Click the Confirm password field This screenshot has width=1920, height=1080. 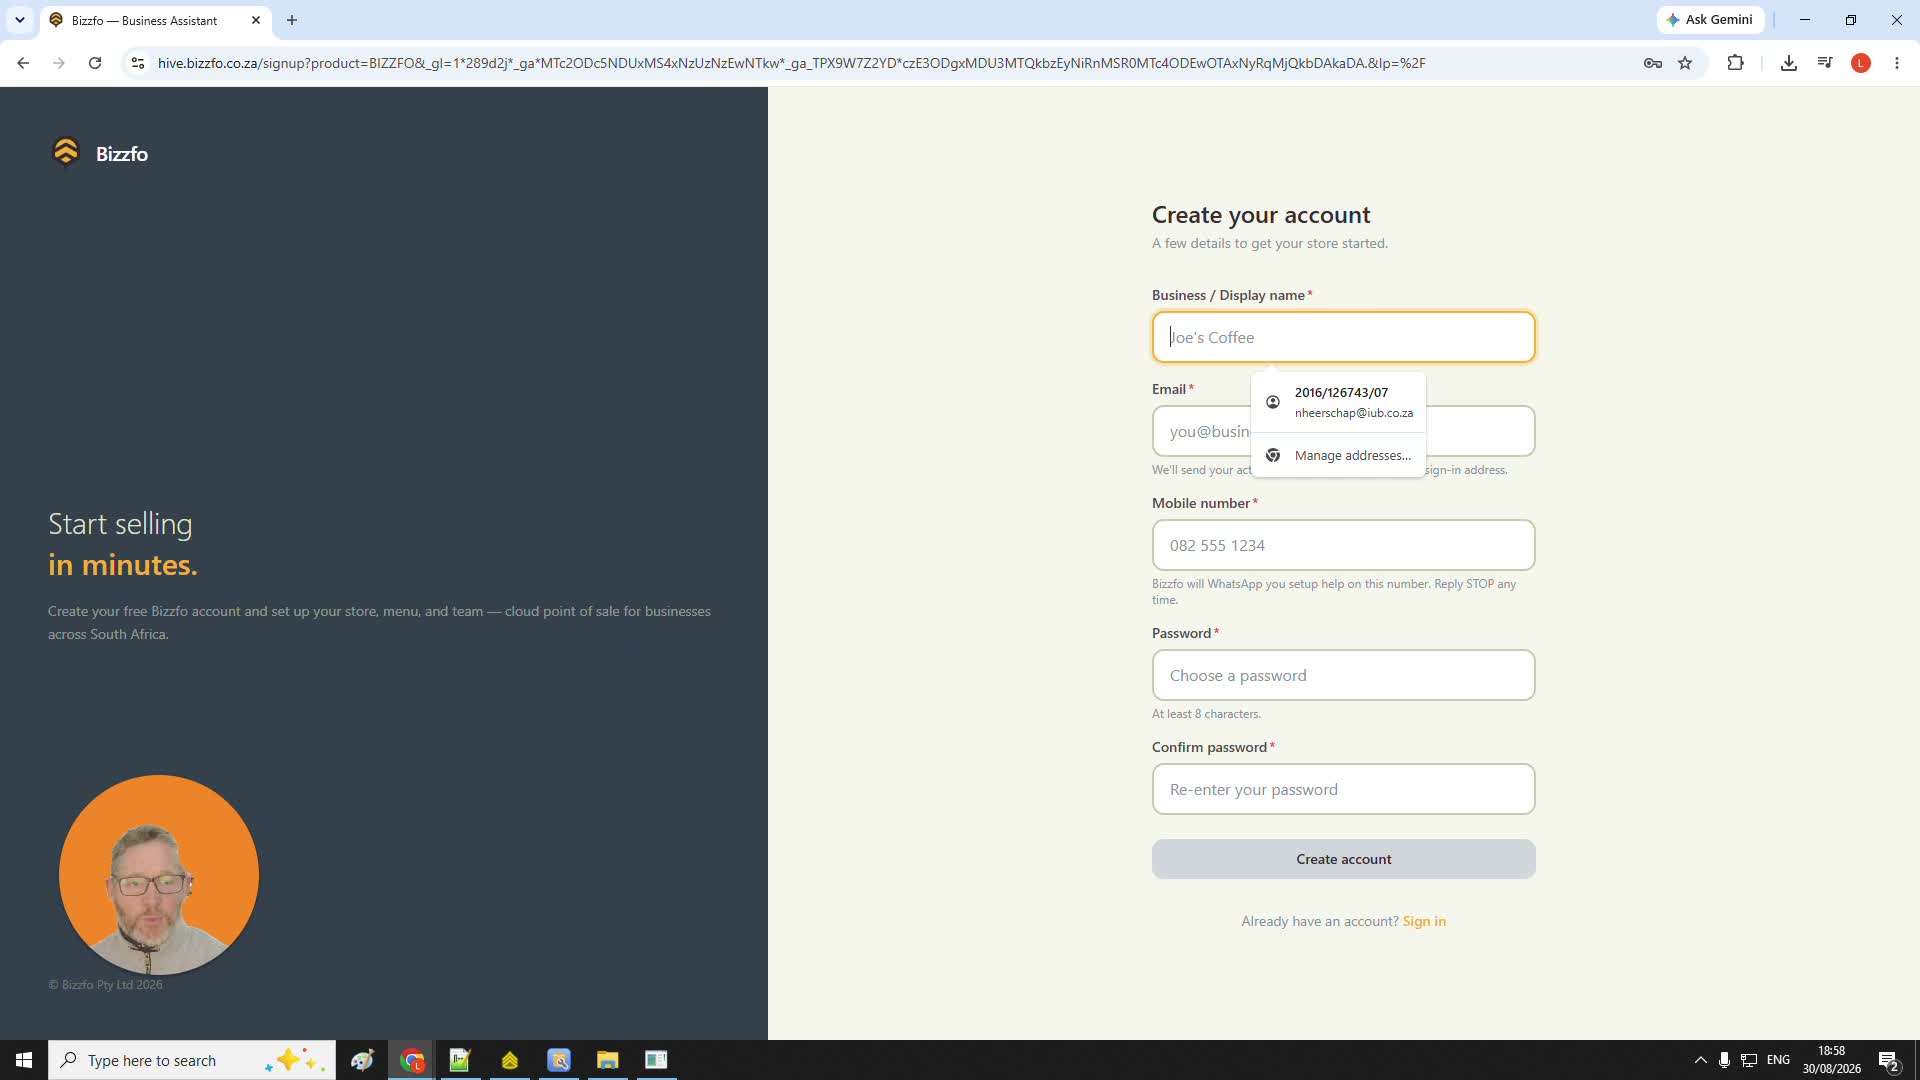pos(1343,789)
